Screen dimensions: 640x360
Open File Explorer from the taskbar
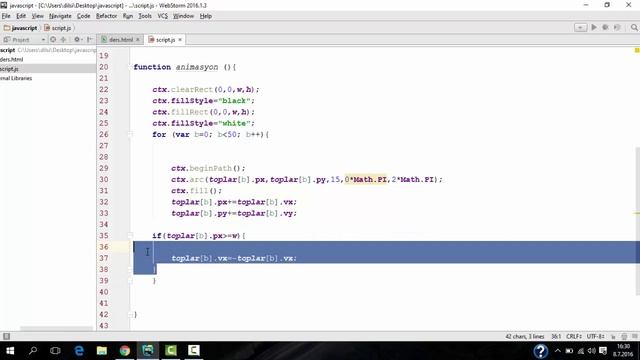coord(102,351)
